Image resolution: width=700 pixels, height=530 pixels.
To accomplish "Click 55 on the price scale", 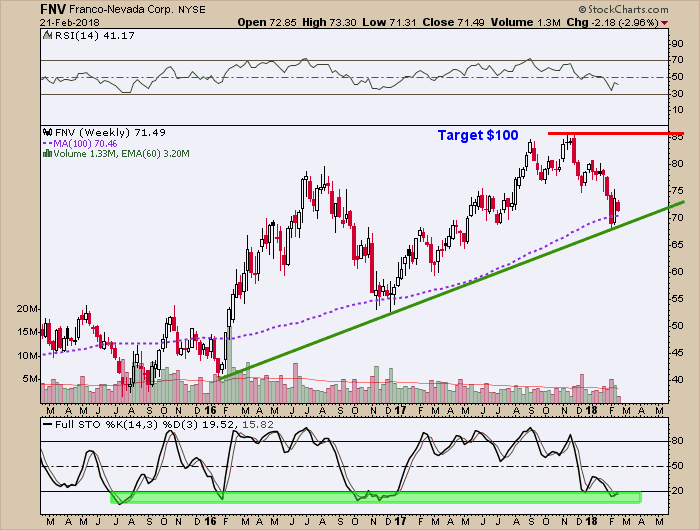I will pos(677,299).
